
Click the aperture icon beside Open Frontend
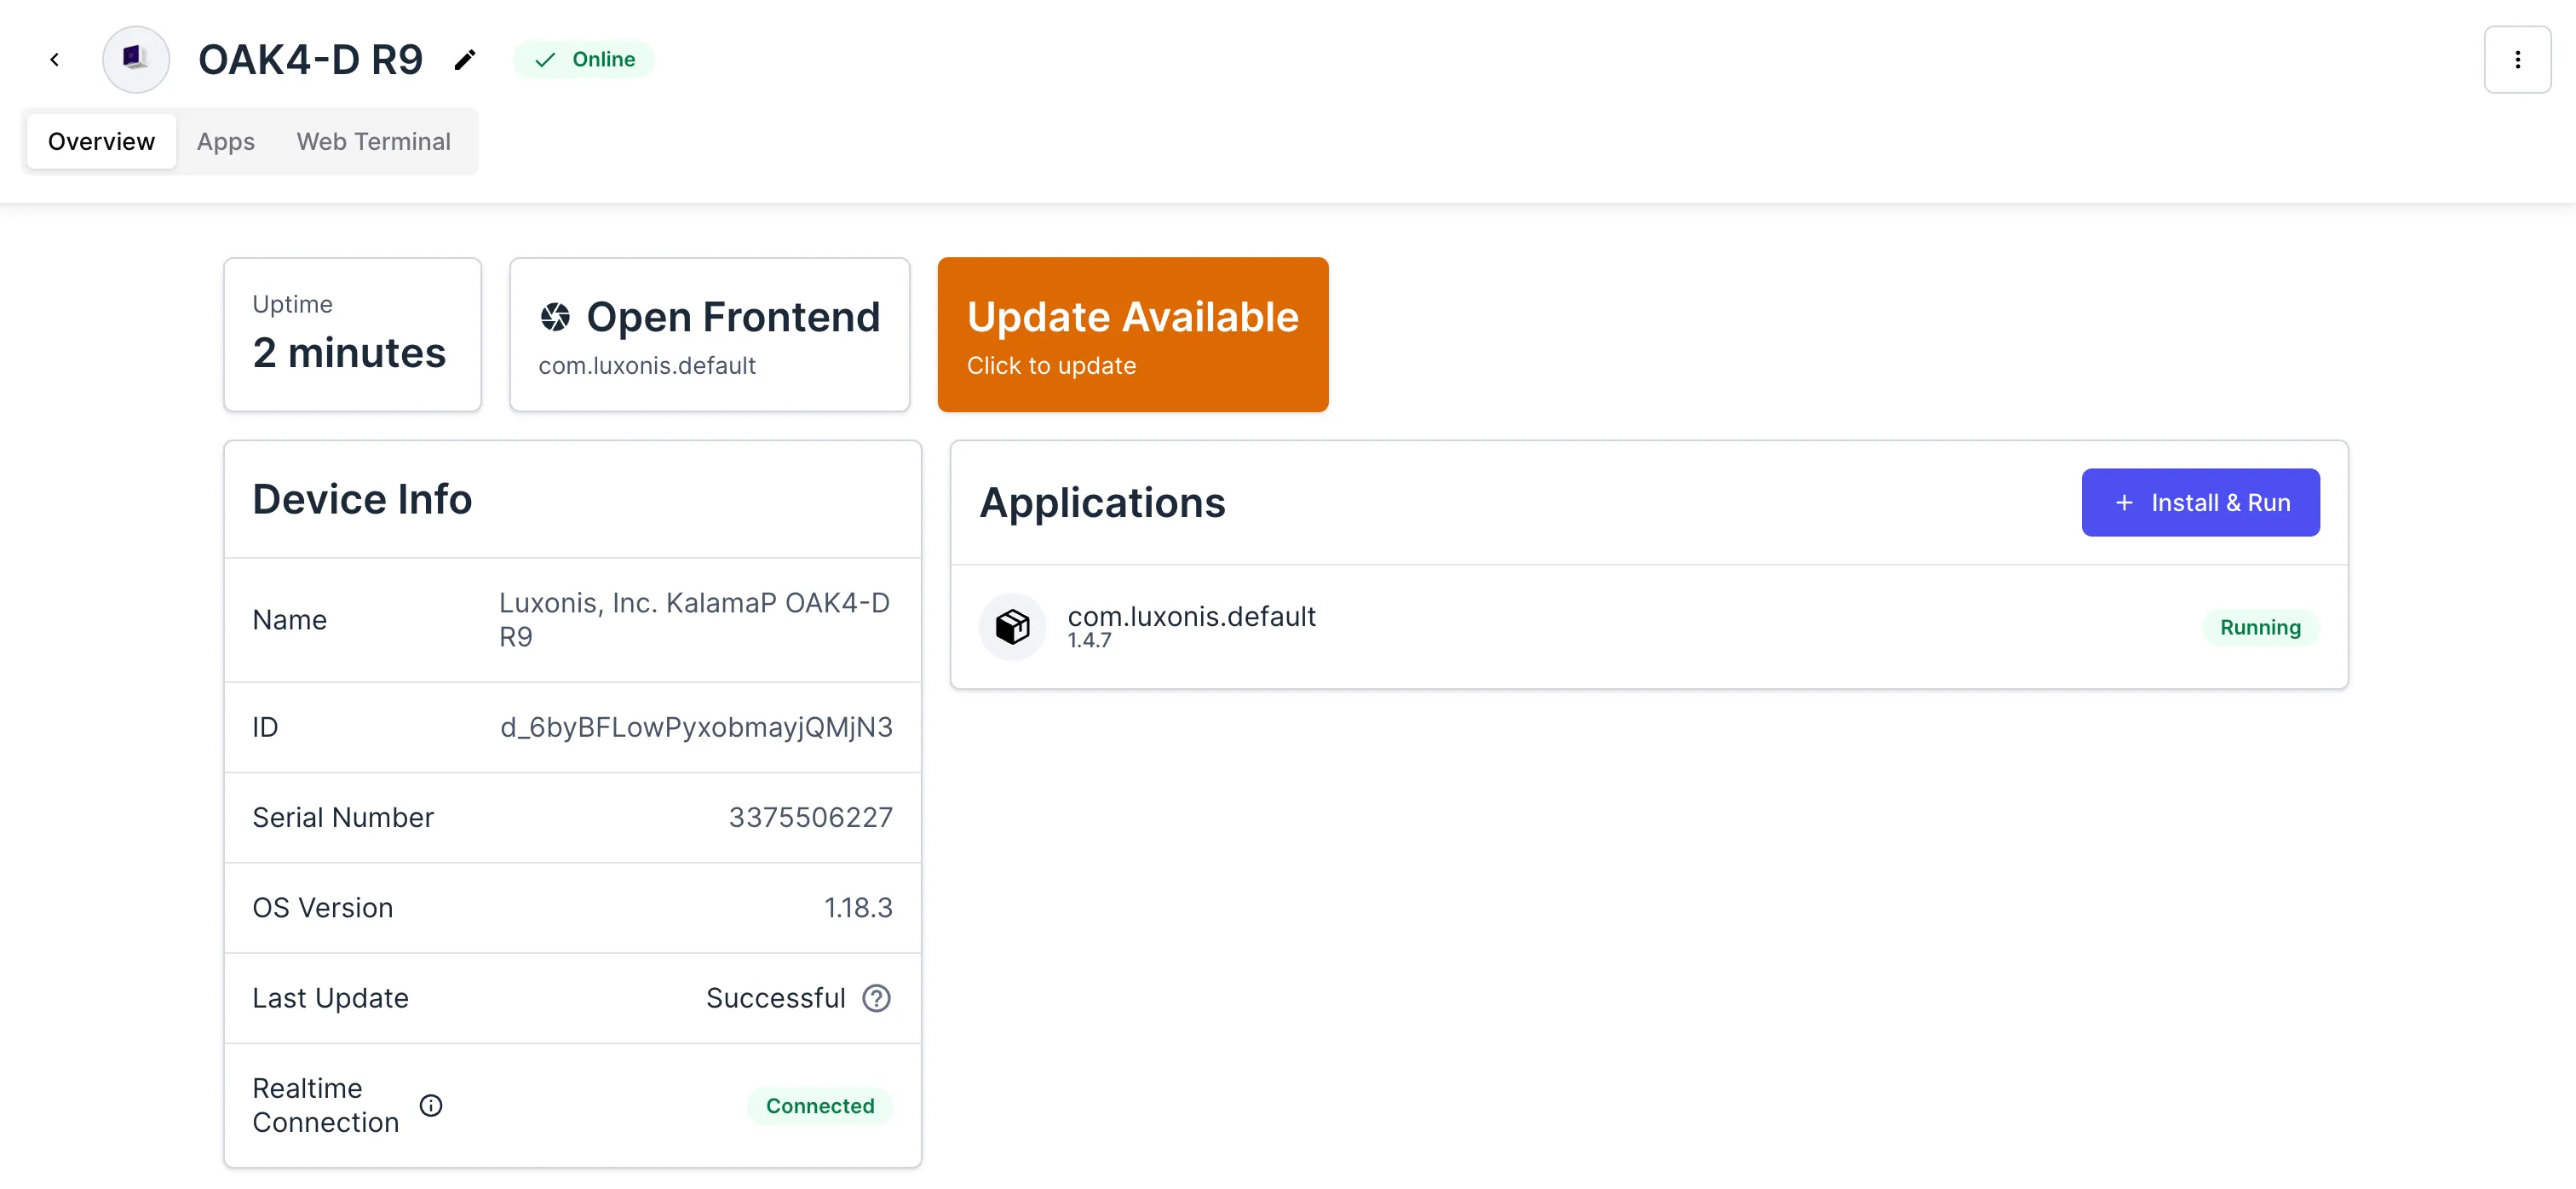coord(555,317)
